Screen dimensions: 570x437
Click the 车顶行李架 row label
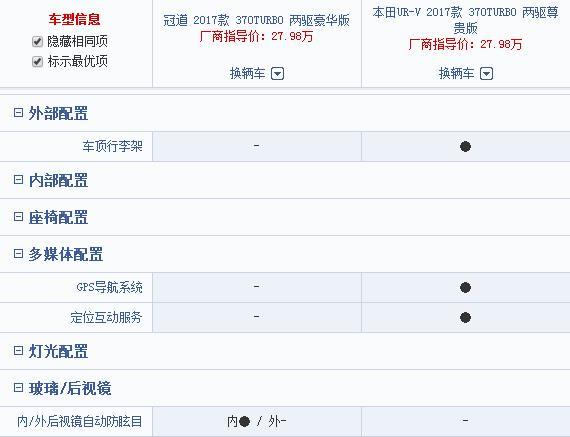[112, 146]
